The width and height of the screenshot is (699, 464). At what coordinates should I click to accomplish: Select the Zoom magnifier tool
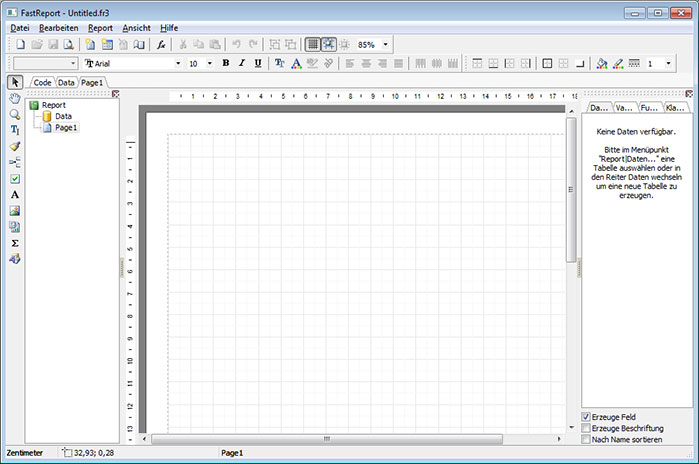coord(15,114)
